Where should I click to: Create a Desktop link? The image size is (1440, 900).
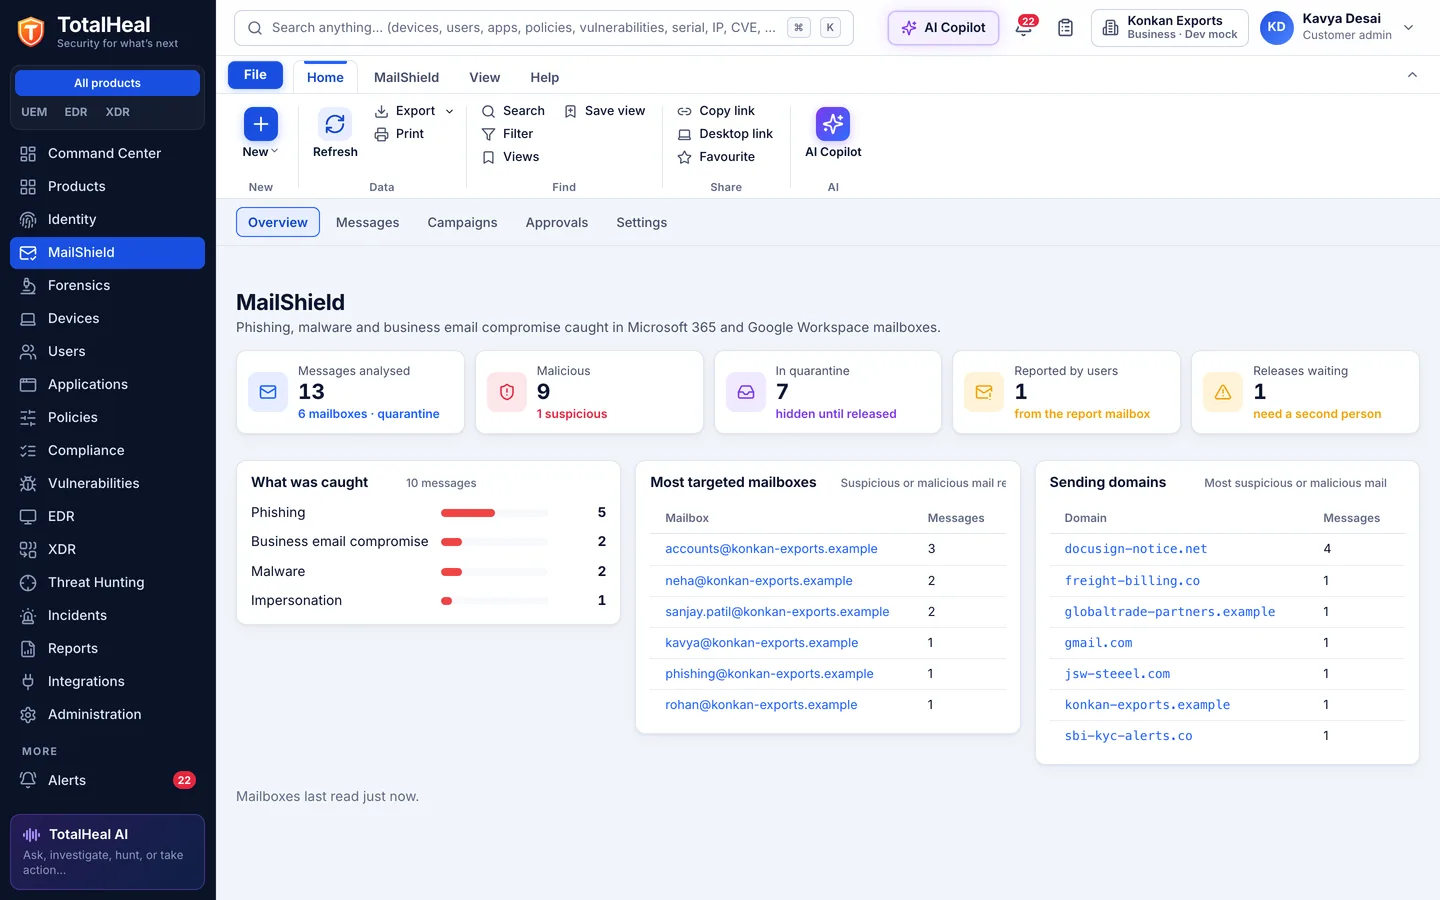point(725,134)
